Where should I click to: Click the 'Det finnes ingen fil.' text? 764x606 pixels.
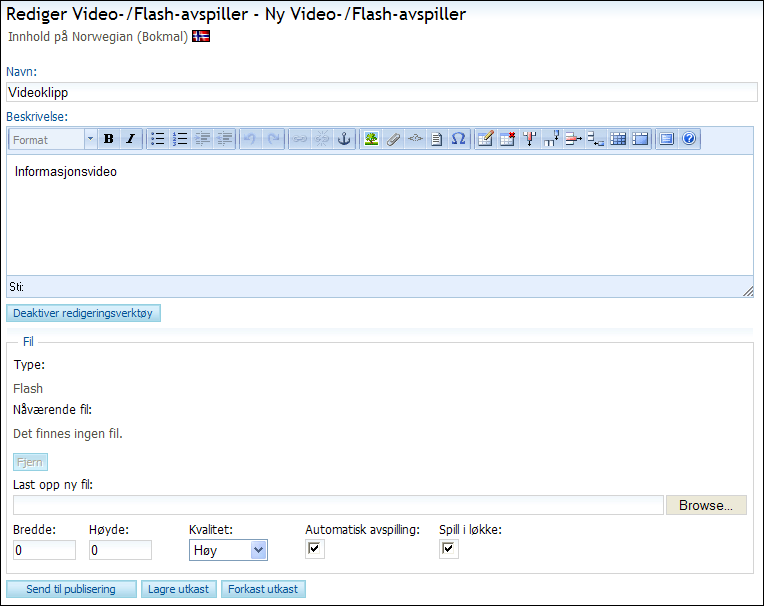tap(68, 434)
